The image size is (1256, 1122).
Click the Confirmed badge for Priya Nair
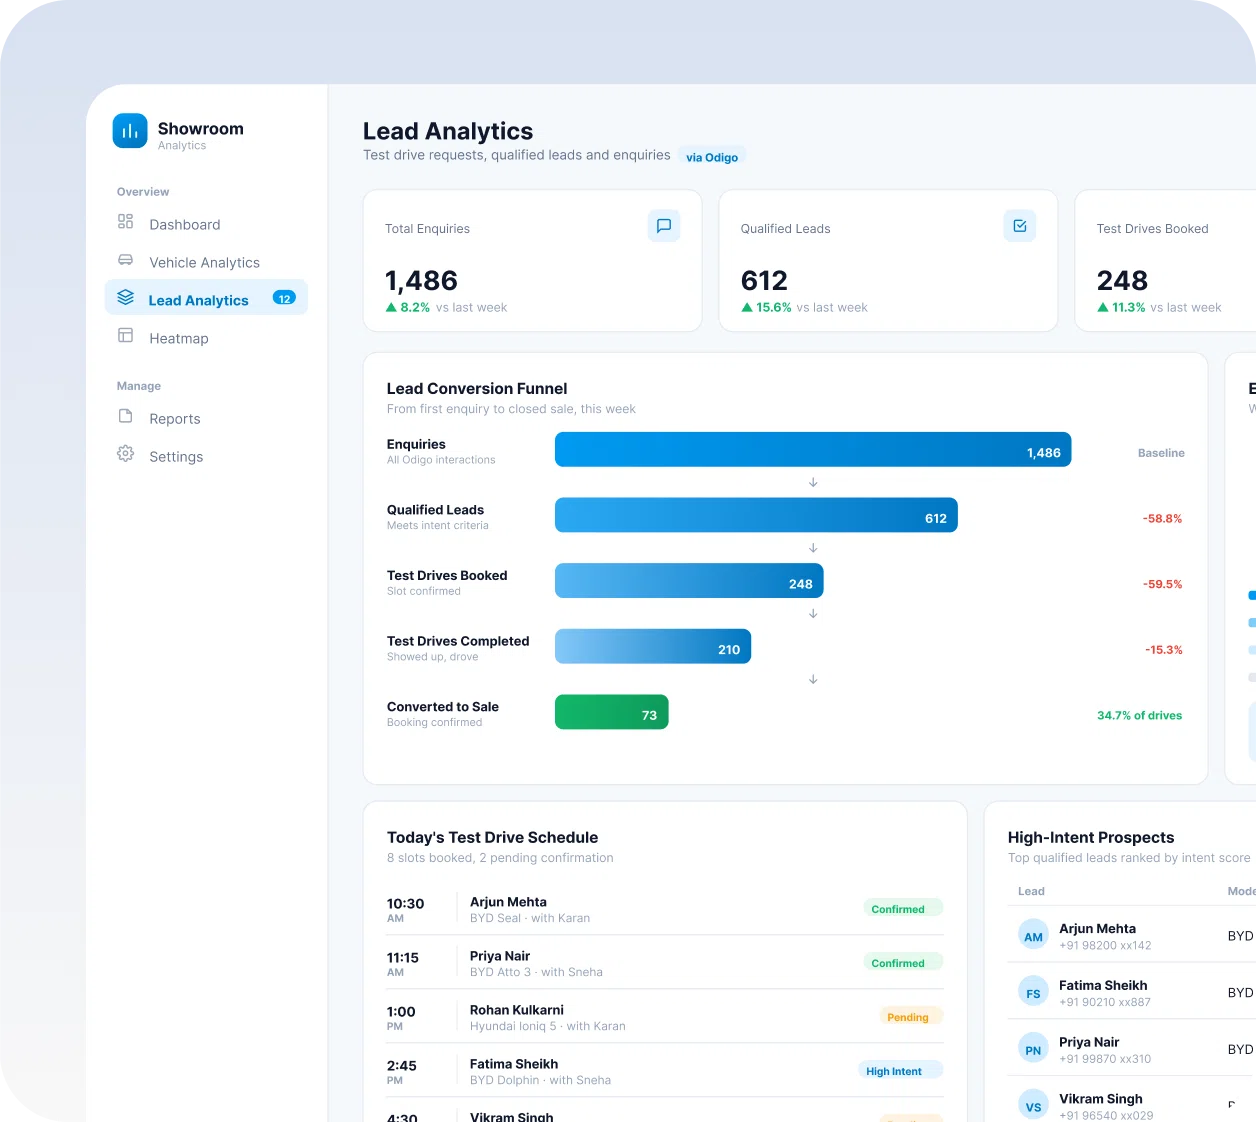tap(902, 963)
